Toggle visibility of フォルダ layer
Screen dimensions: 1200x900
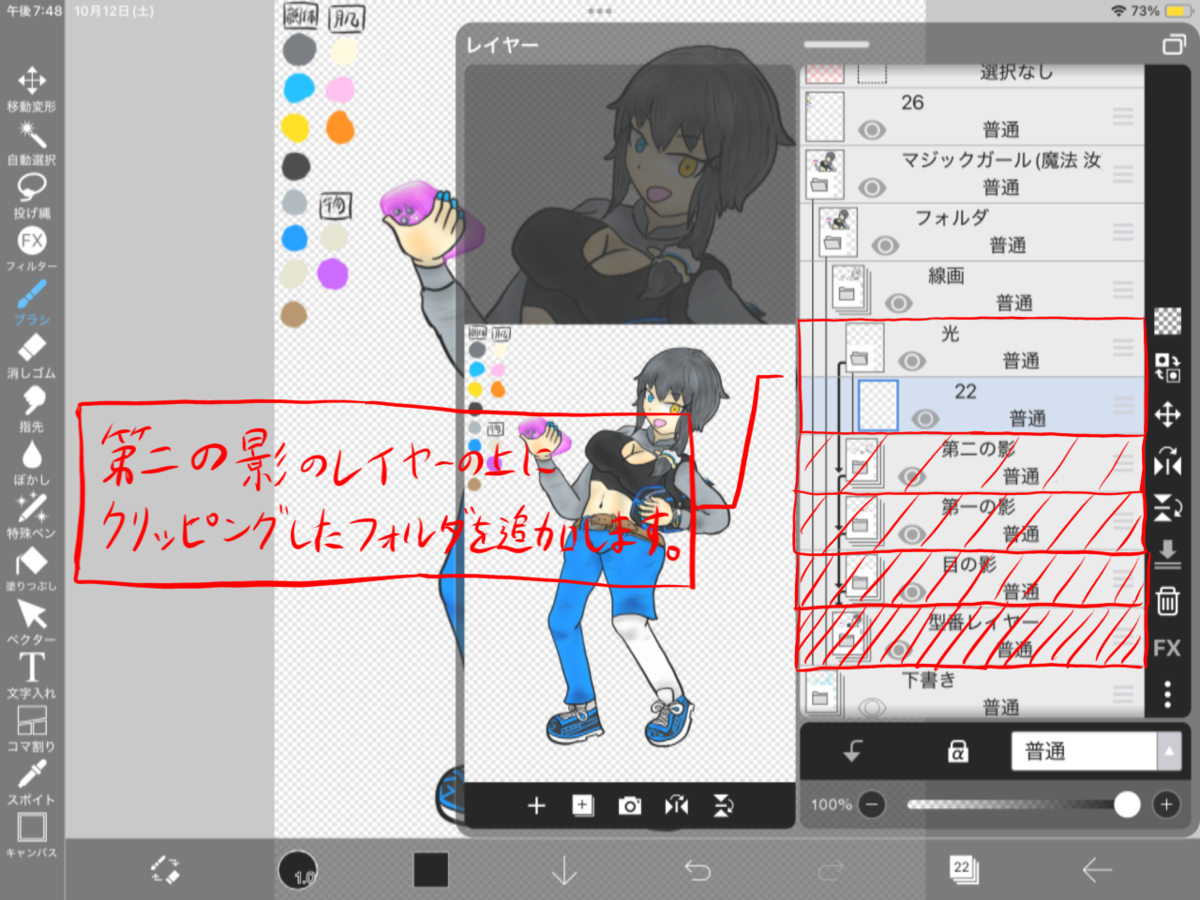885,245
